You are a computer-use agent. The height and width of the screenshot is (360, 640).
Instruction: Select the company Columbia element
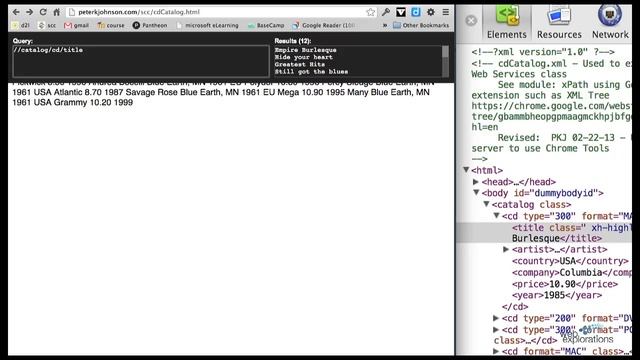571,272
